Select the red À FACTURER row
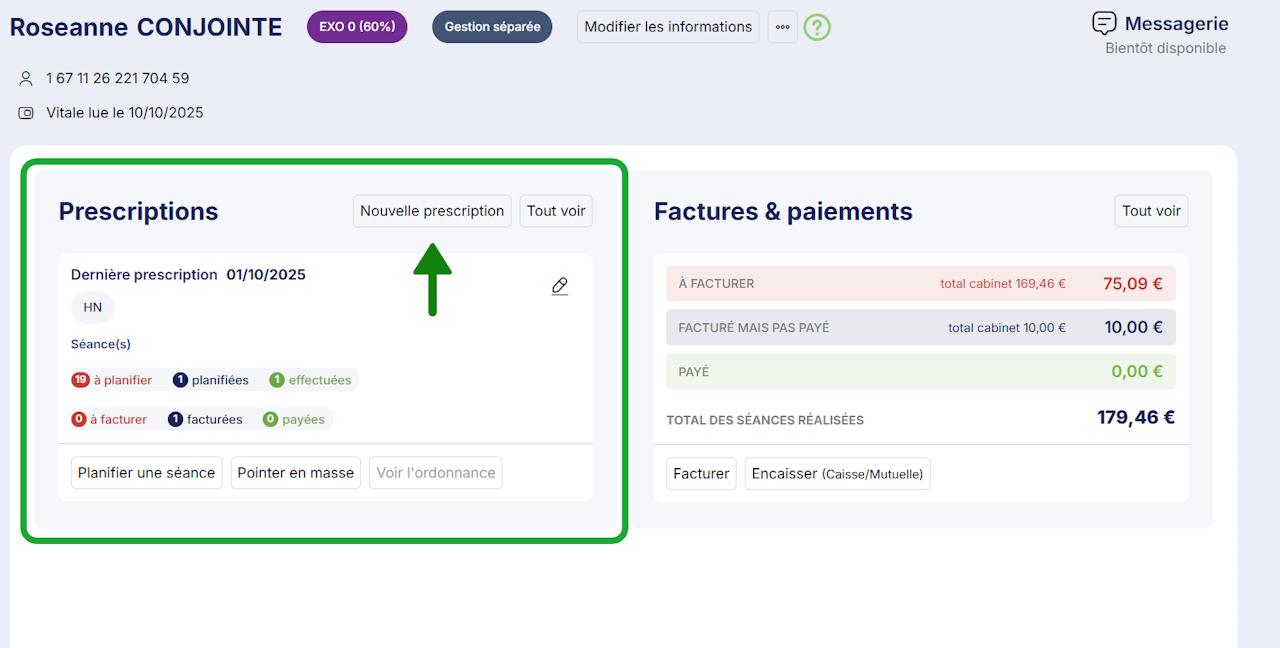This screenshot has height=648, width=1280. pos(920,283)
